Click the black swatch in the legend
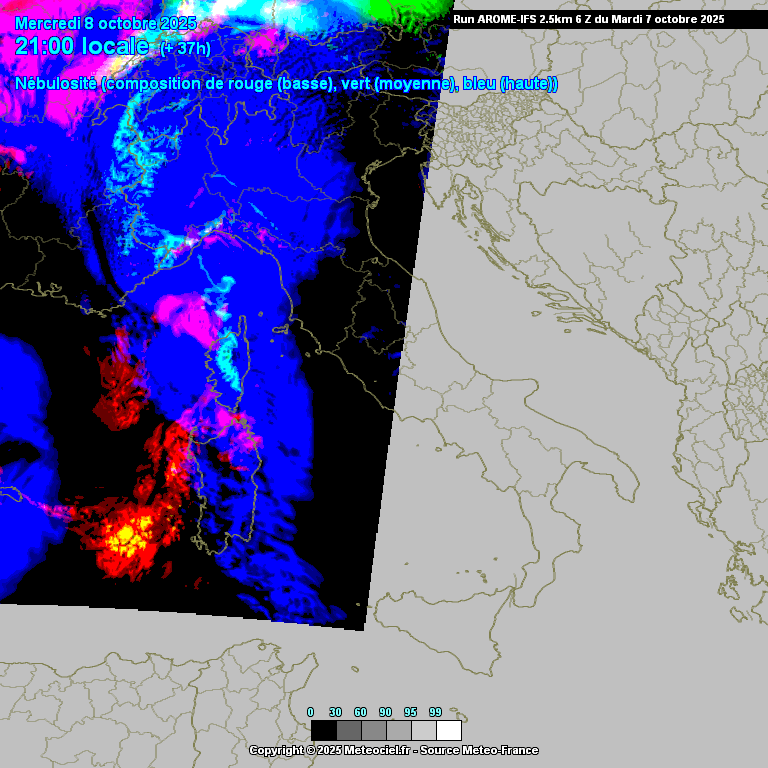Screen dimensions: 768x768 [x=323, y=730]
